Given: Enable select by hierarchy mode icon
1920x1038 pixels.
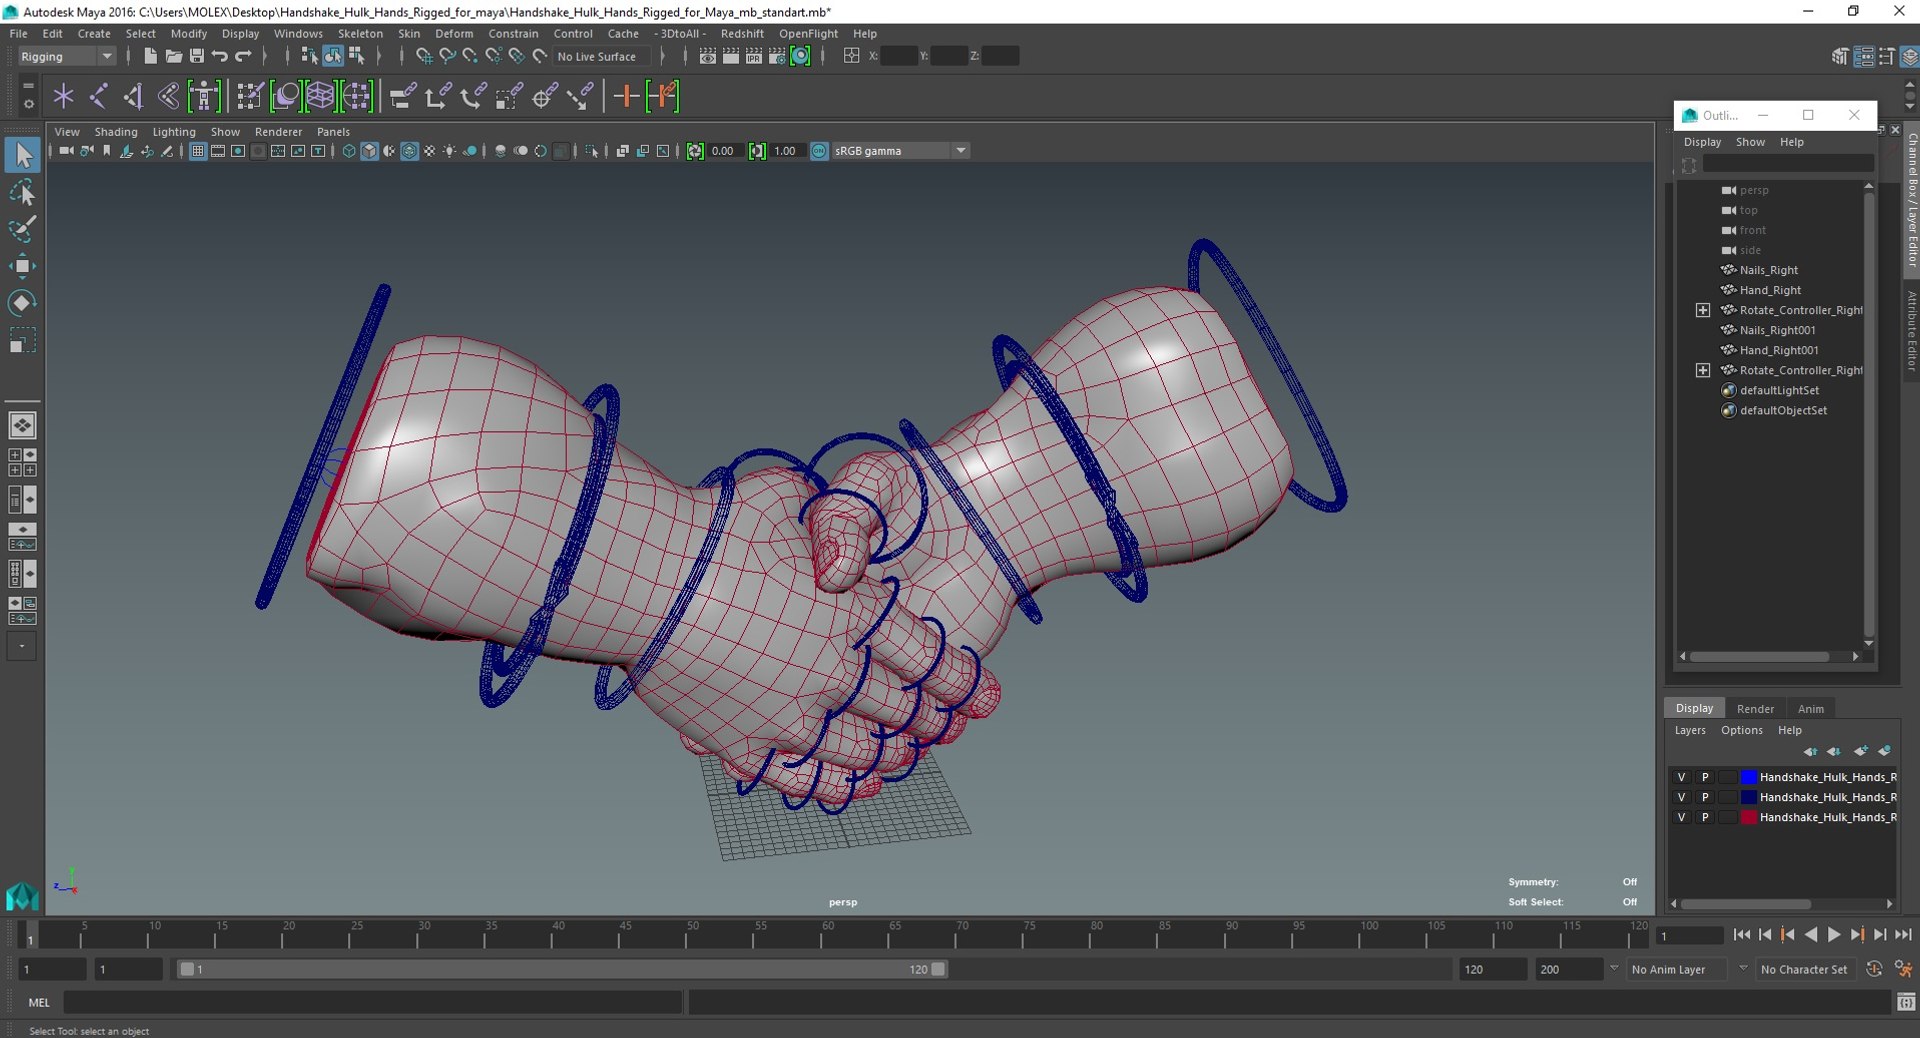Looking at the screenshot, I should click(x=309, y=56).
